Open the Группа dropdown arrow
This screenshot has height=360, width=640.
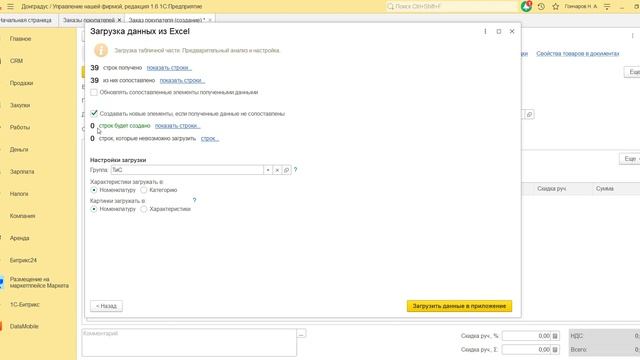coord(268,170)
